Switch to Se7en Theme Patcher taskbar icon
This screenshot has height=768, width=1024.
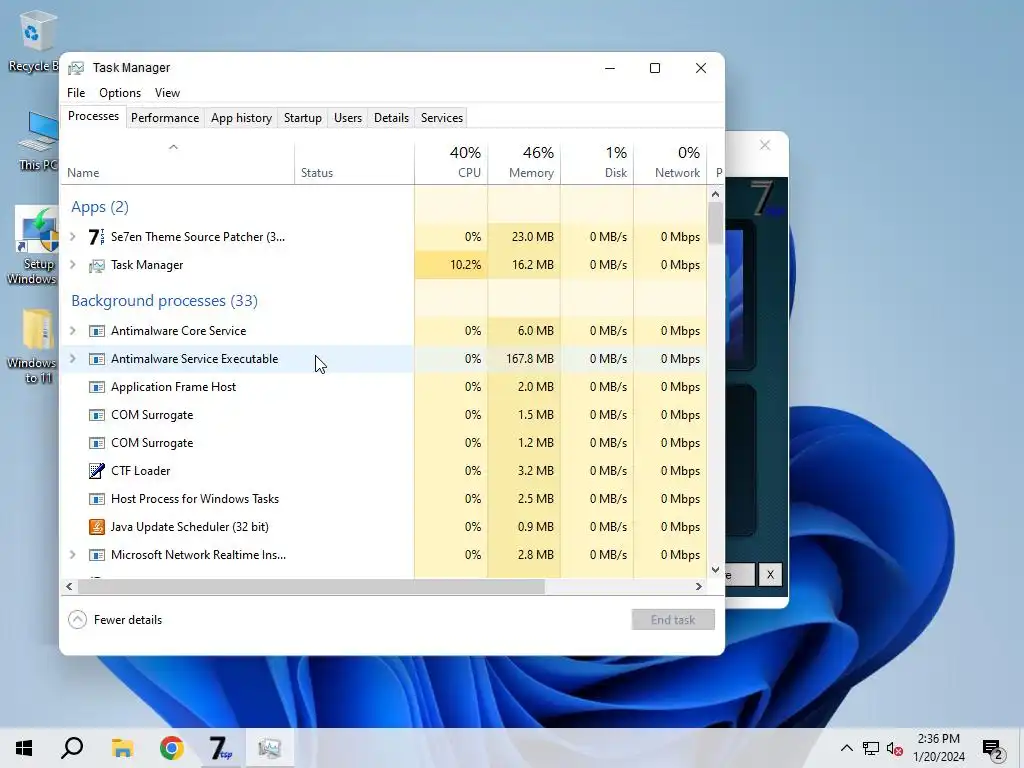pos(221,748)
